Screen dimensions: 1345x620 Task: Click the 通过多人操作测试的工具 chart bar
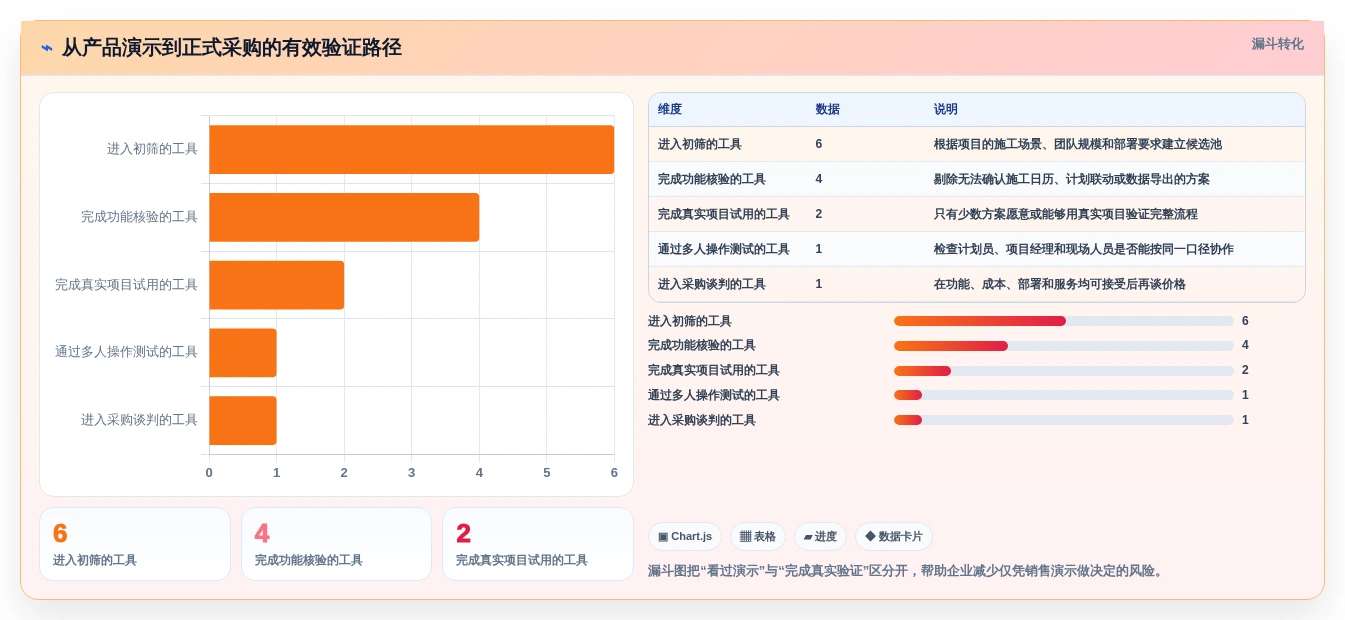click(x=242, y=352)
